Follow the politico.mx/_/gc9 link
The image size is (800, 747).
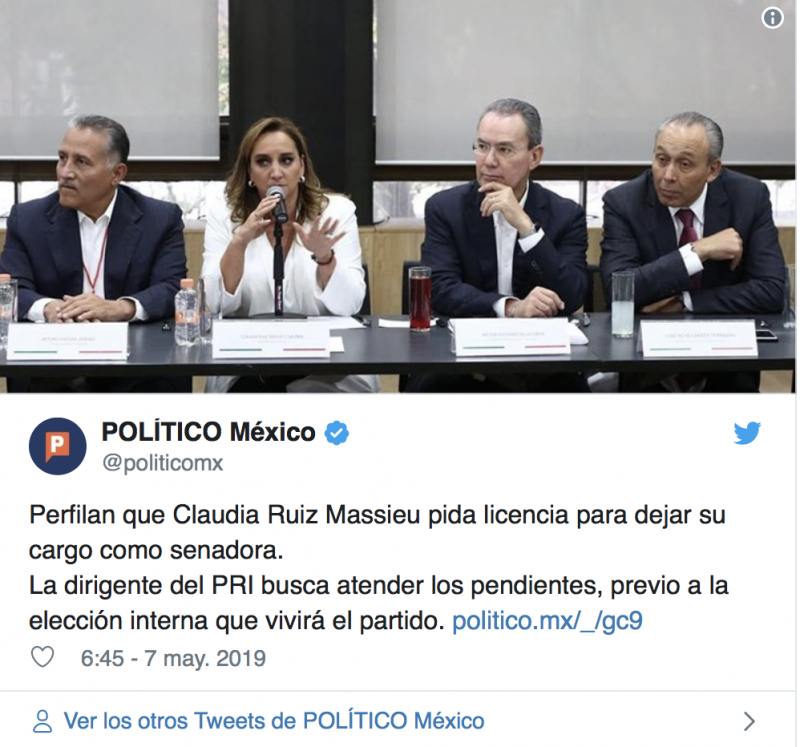547,621
